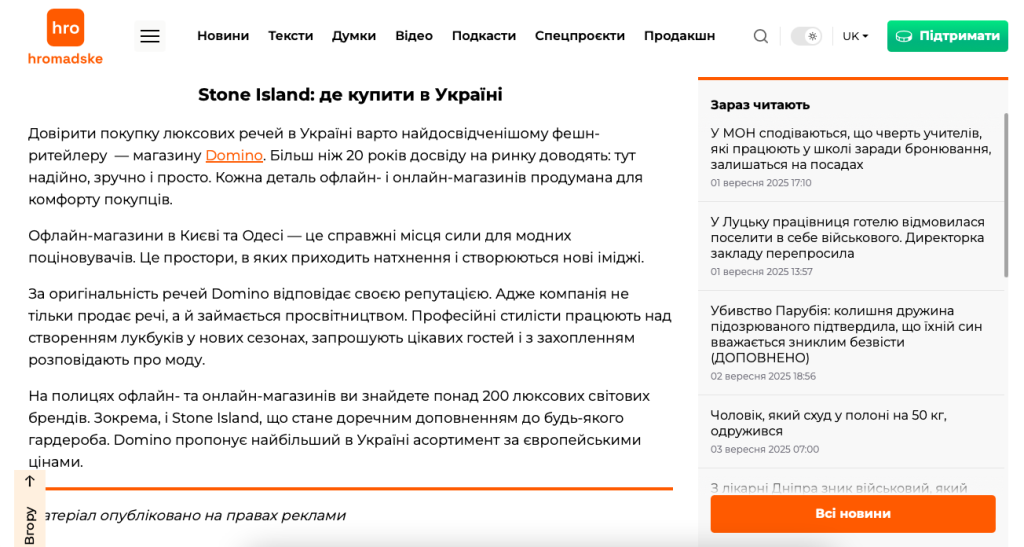Open Спецпроєкти in navigation
The image size is (1024, 547).
(x=580, y=36)
